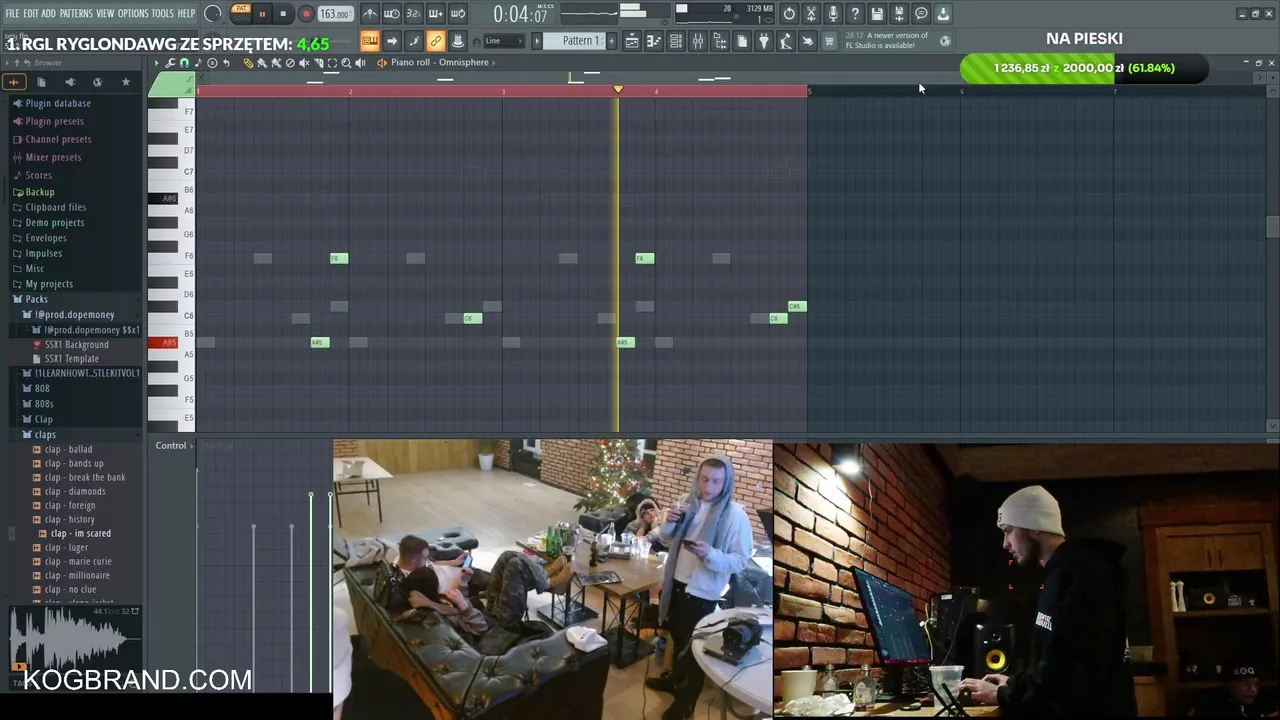Click the Piano roll - Omnisphere title

click(440, 62)
